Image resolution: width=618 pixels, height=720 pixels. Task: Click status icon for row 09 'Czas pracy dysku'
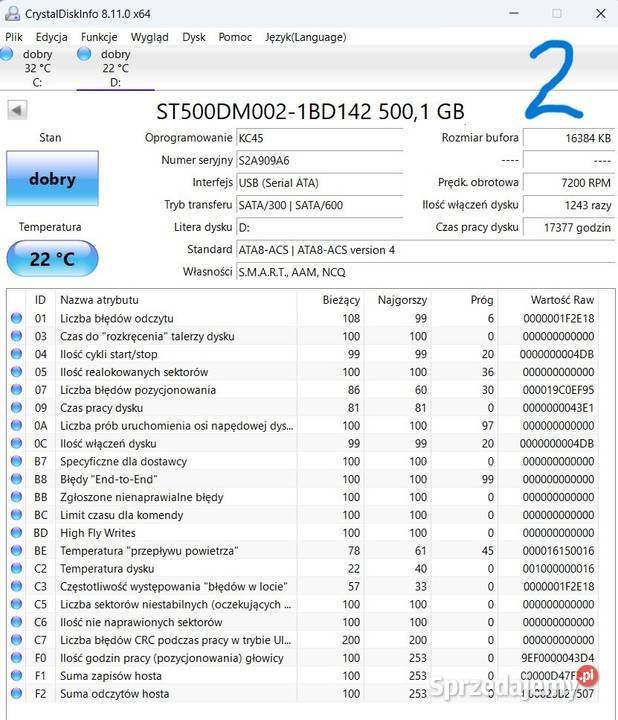pyautogui.click(x=17, y=407)
